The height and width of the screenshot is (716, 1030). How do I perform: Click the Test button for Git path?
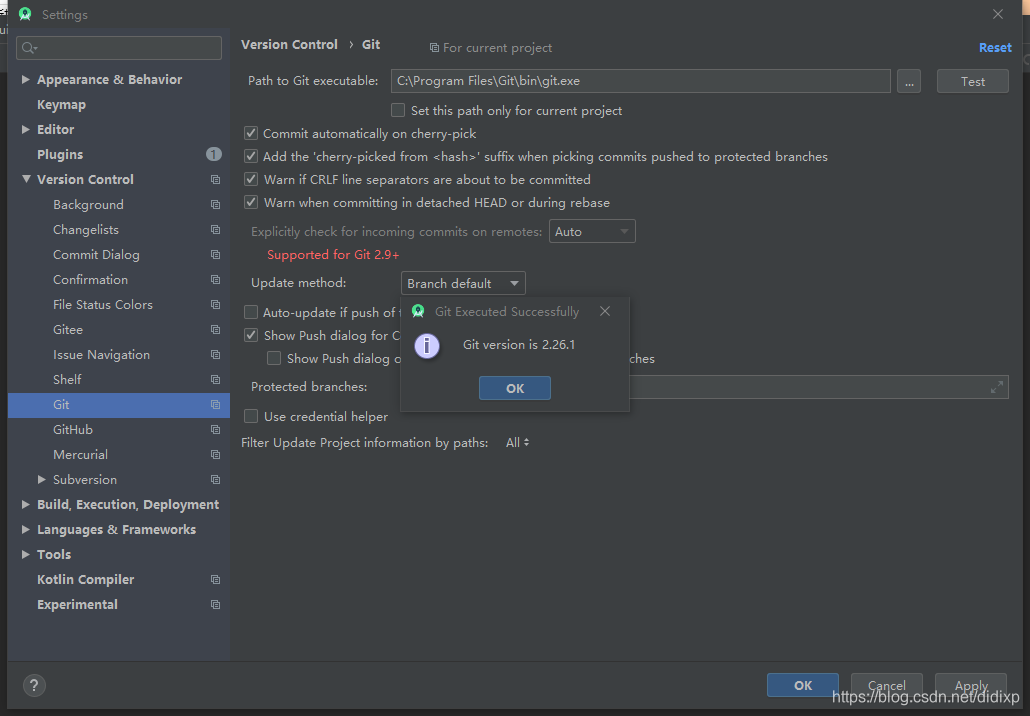(972, 81)
